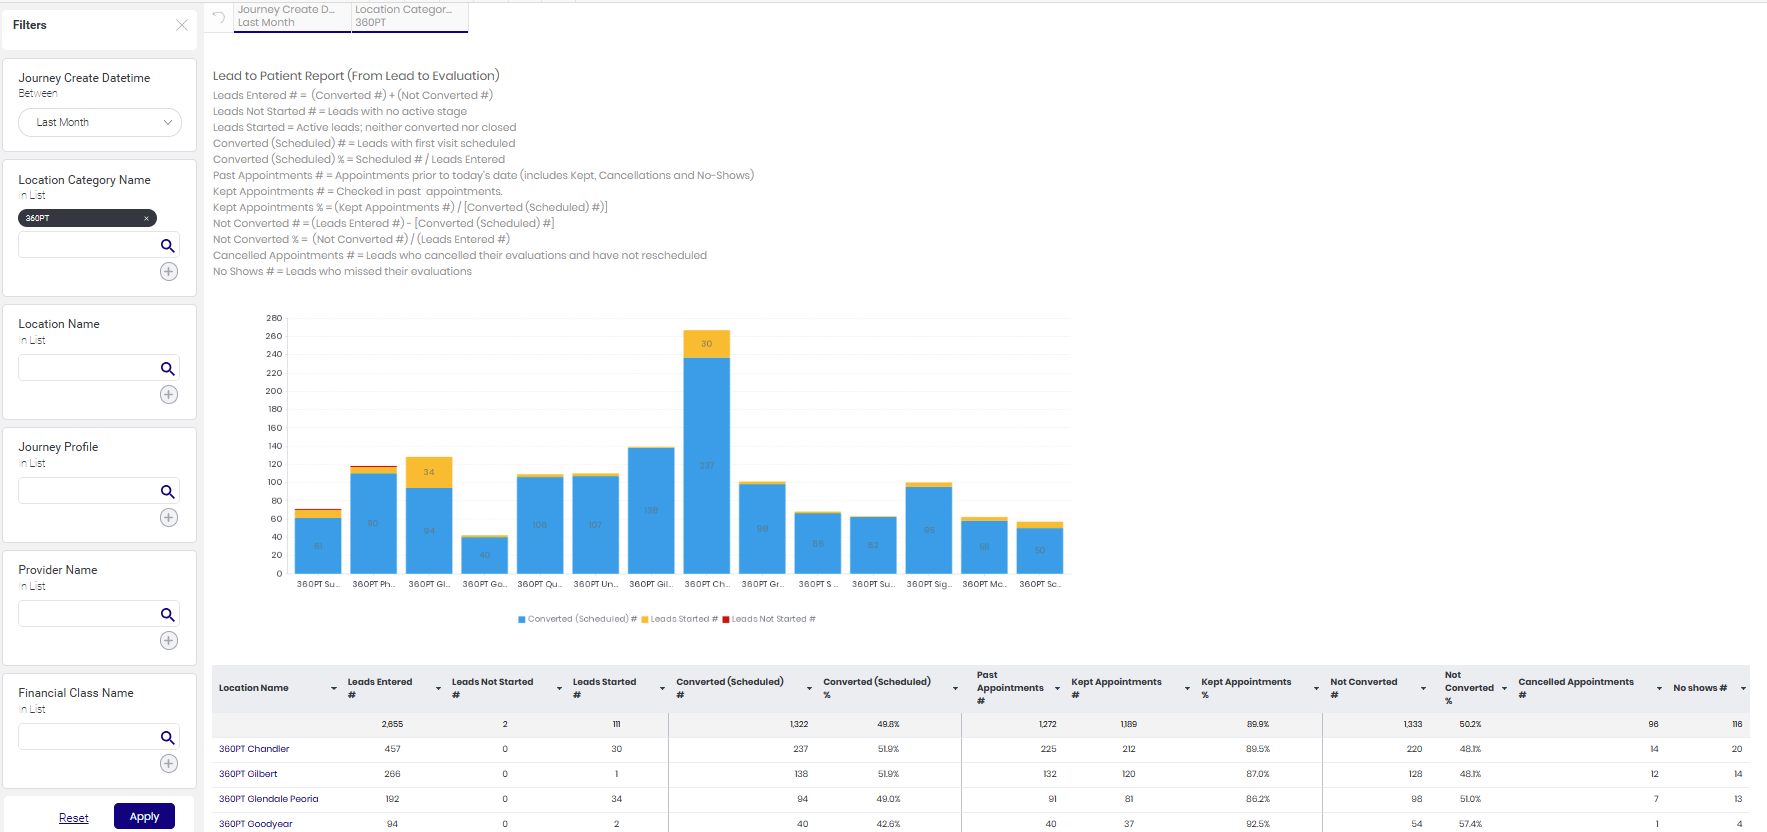1767x832 pixels.
Task: Click Leads Entered value 457 for Chandler
Action: (x=392, y=749)
